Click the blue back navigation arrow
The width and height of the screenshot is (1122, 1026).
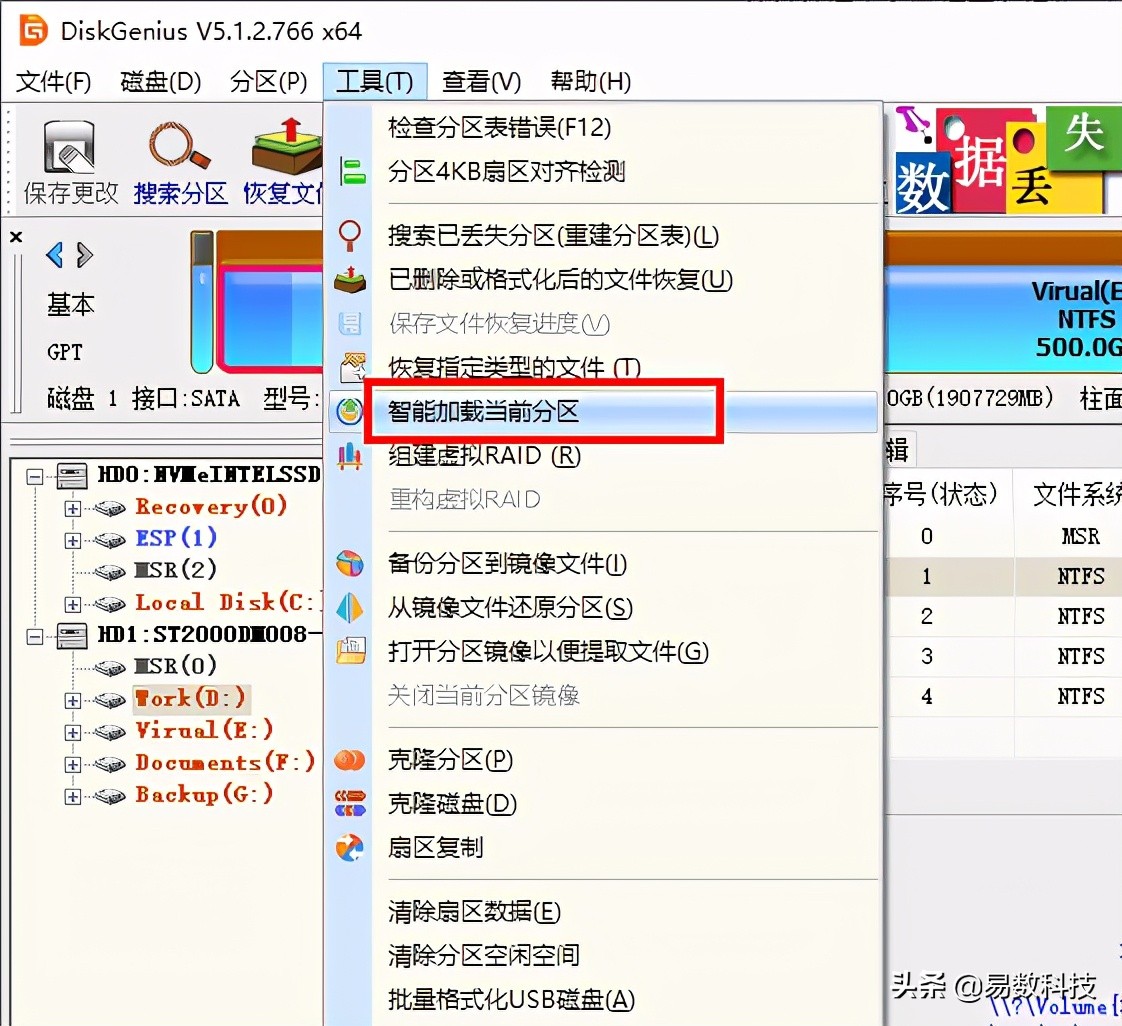[x=54, y=255]
